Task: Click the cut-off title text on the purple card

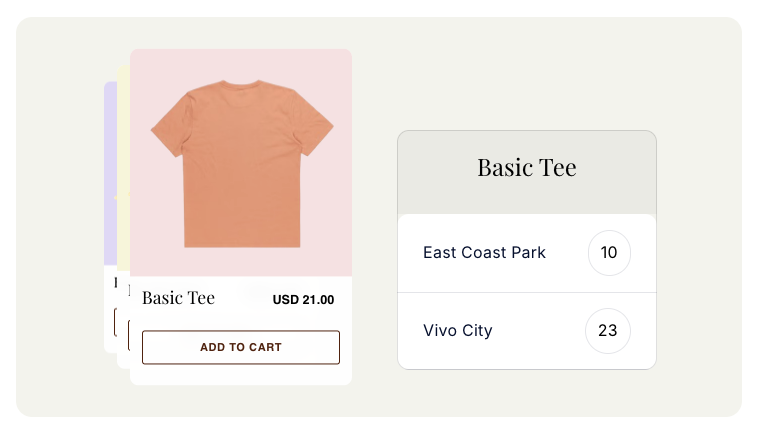Action: pyautogui.click(x=115, y=284)
